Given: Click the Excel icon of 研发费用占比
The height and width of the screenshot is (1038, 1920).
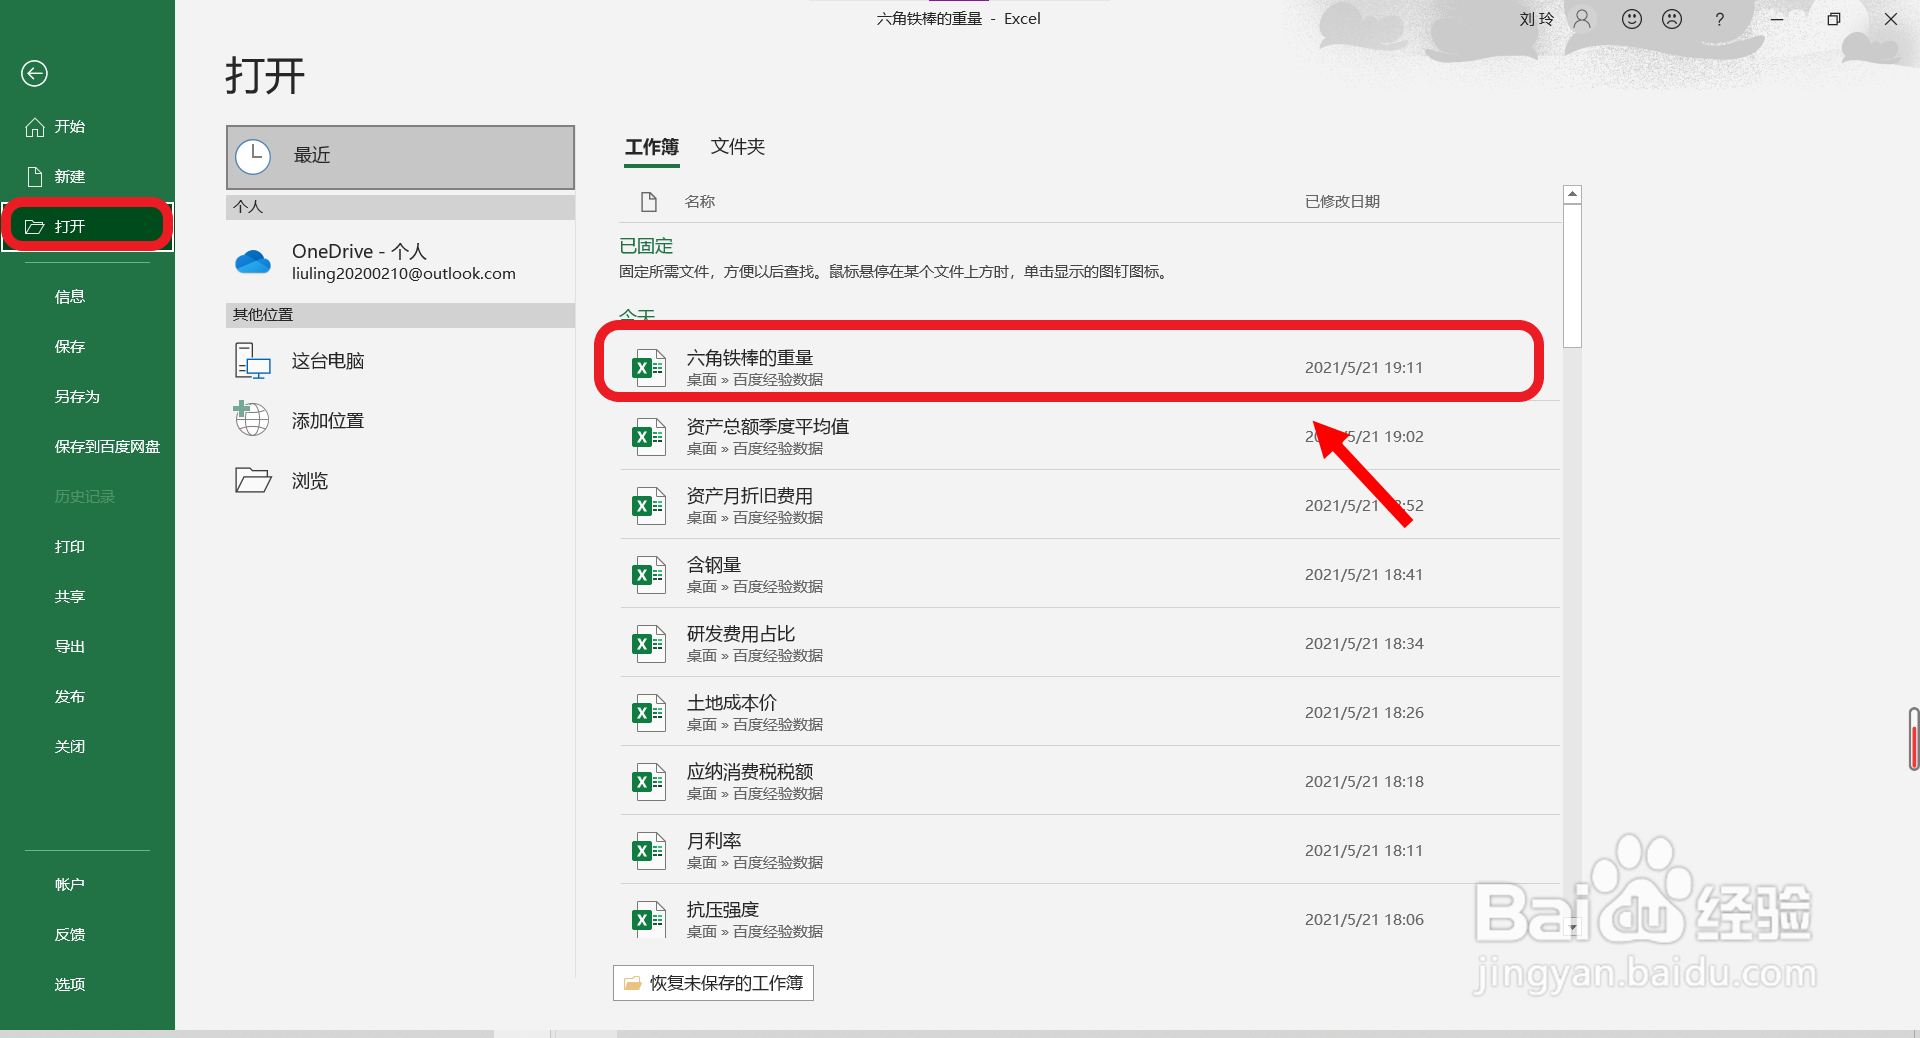Looking at the screenshot, I should coord(648,644).
